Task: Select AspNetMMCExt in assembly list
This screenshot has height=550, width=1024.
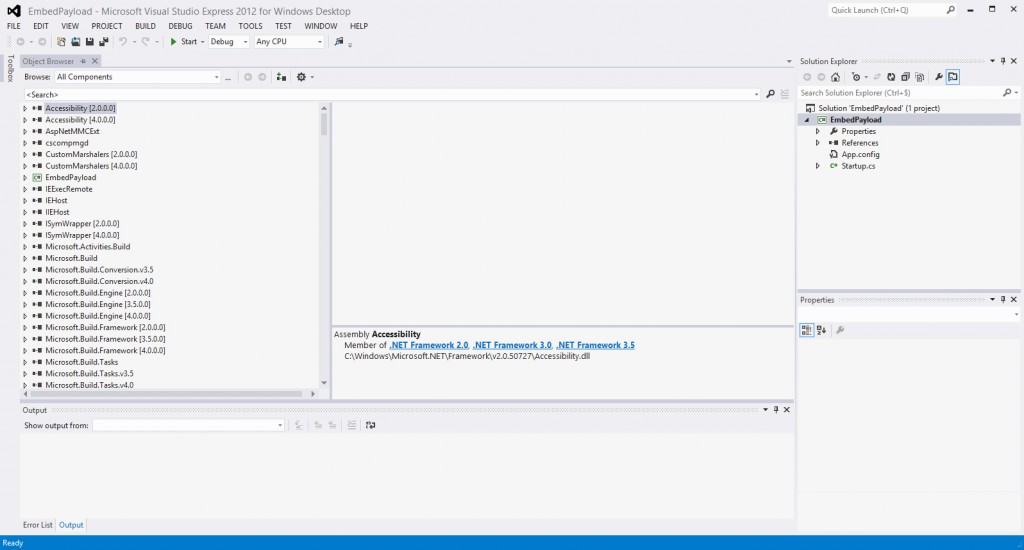Action: point(72,131)
